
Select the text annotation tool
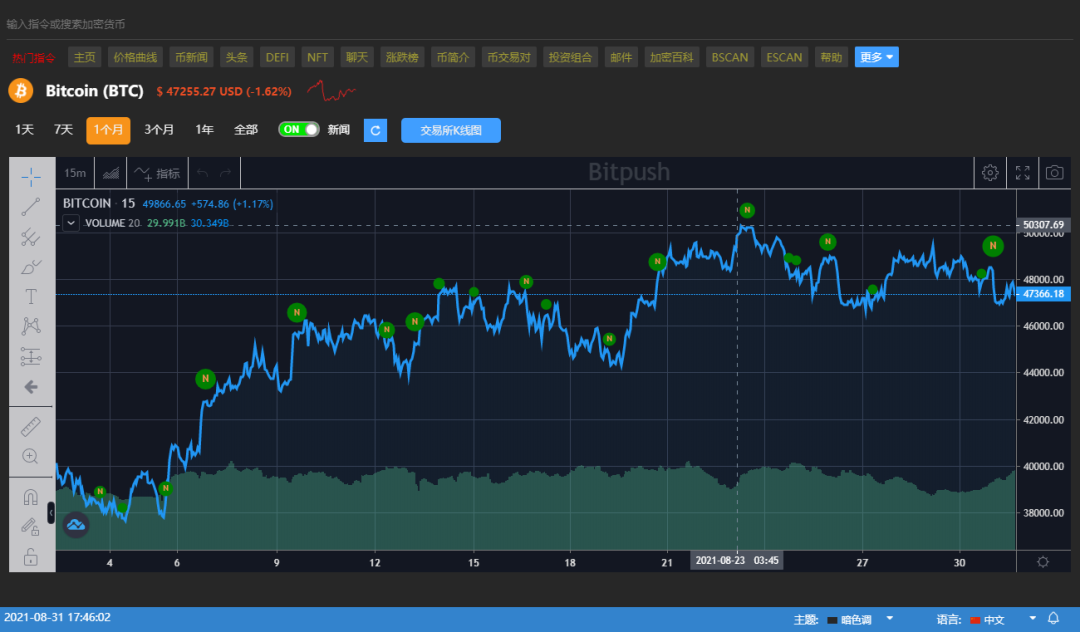[31, 296]
